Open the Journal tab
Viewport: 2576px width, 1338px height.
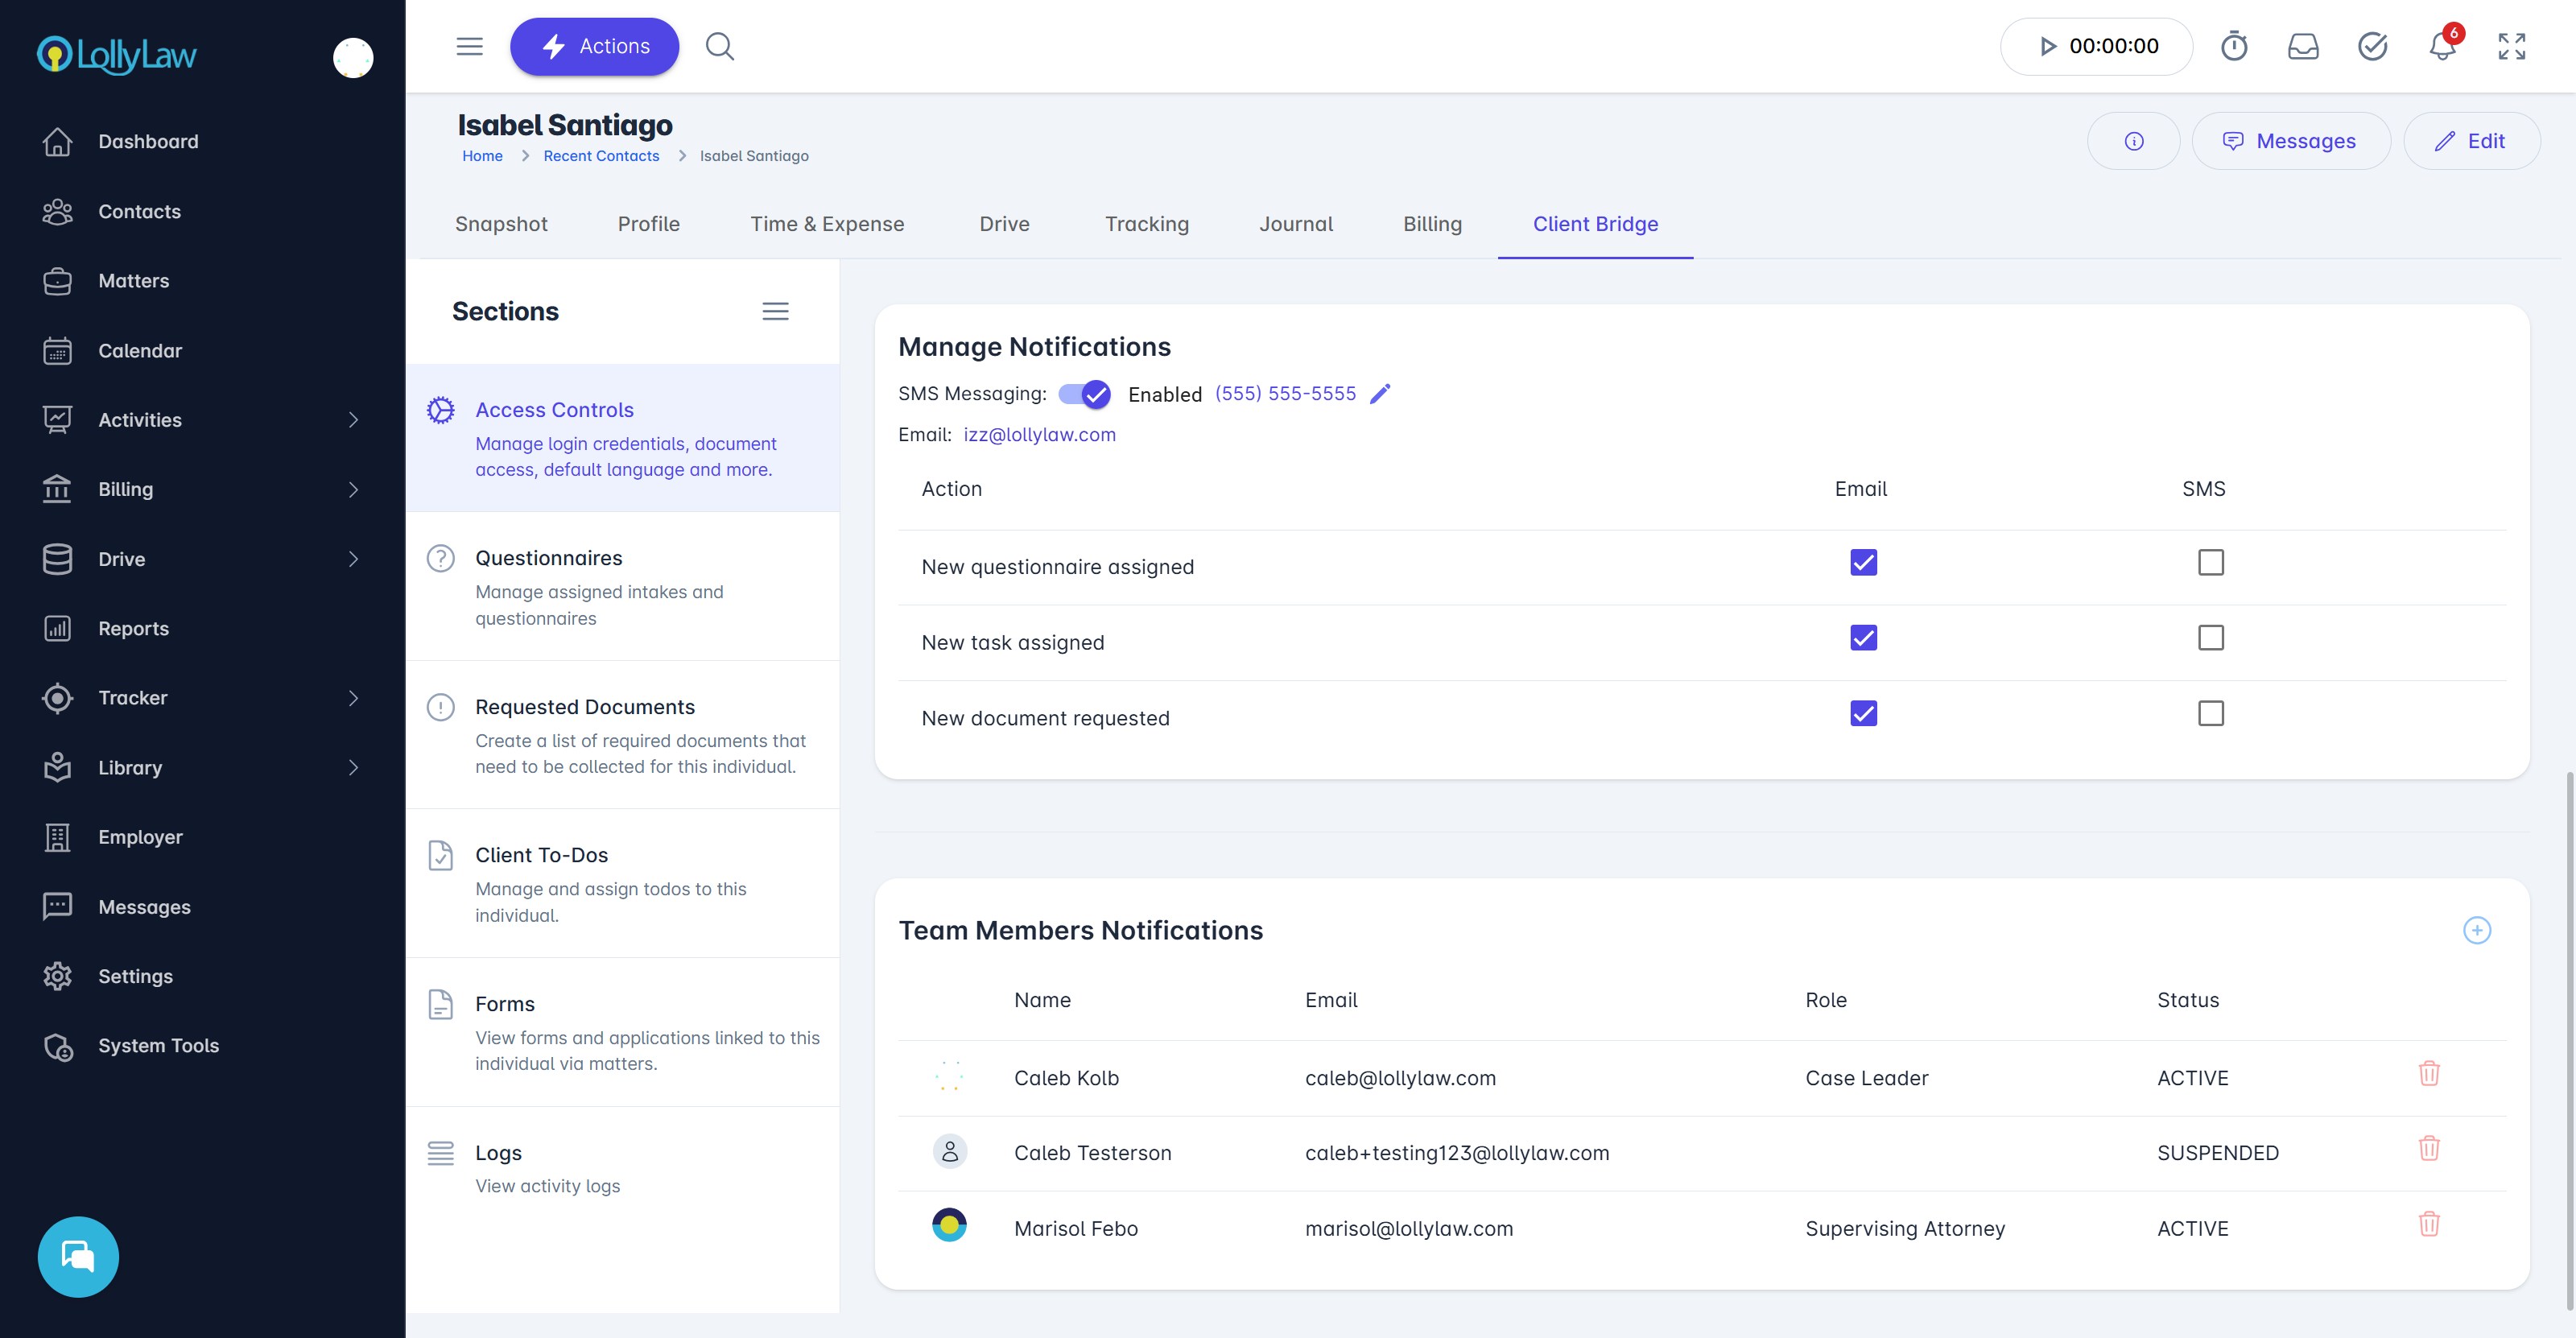(x=1295, y=224)
